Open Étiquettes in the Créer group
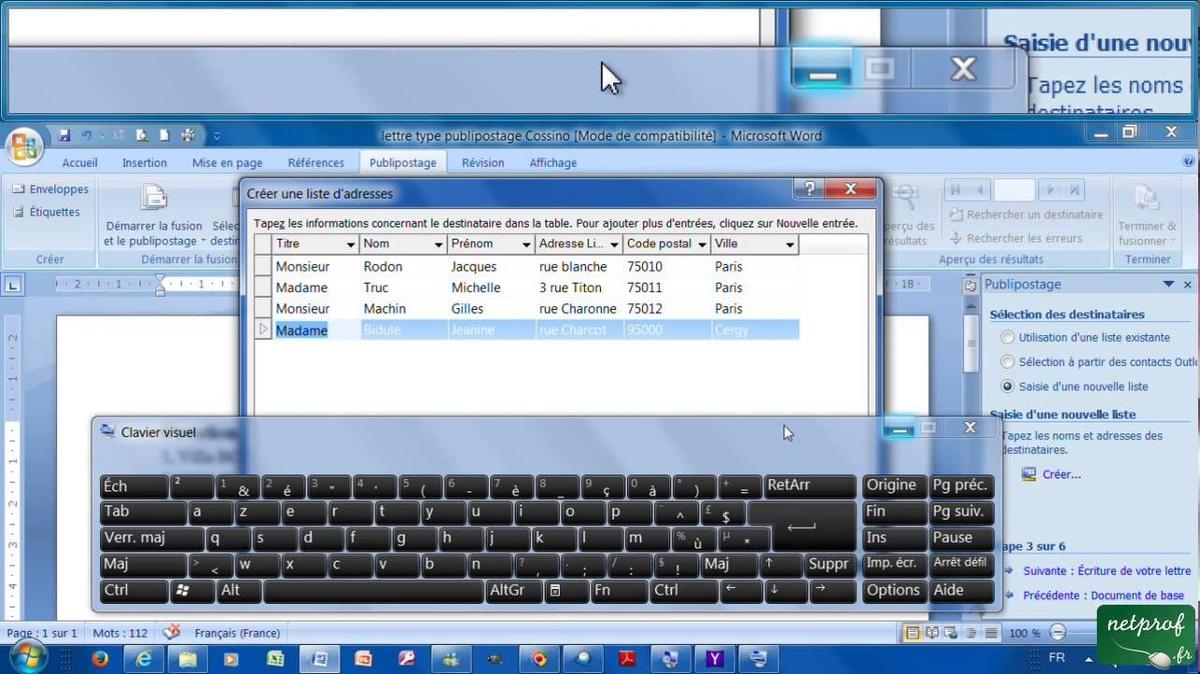The image size is (1200, 674). (48, 212)
